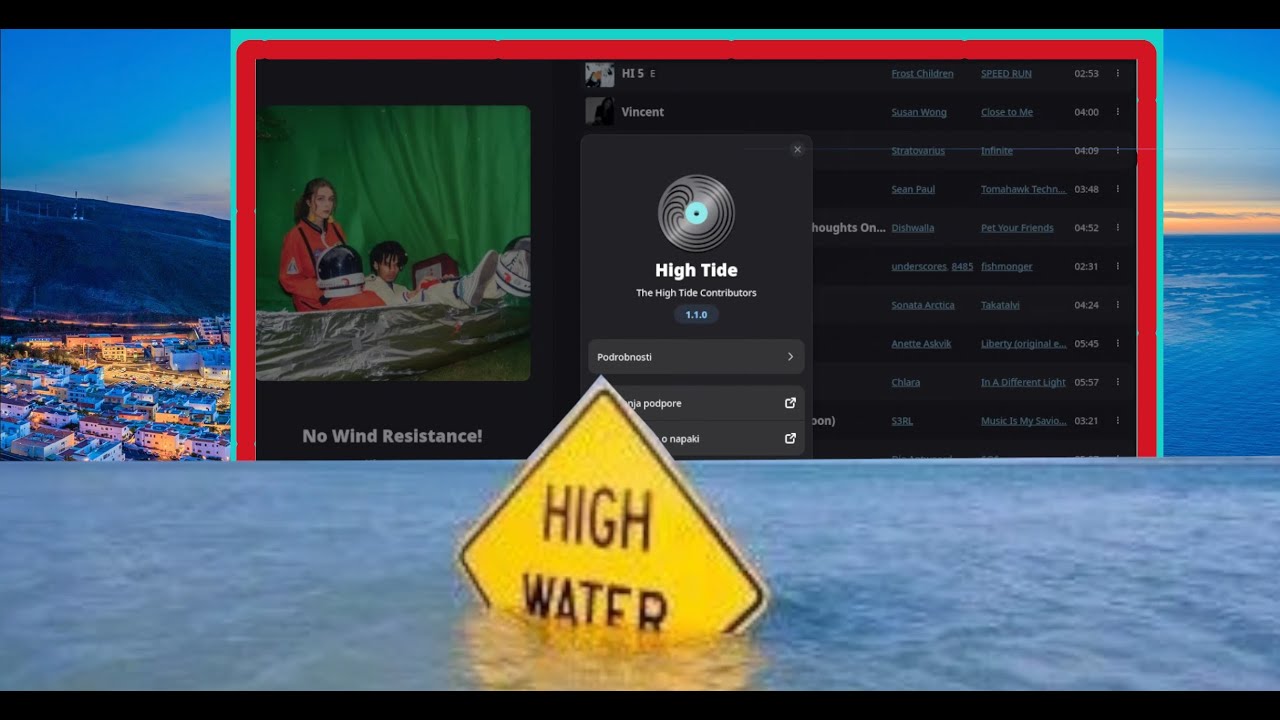Click the external link icon on napaki row

coord(790,438)
